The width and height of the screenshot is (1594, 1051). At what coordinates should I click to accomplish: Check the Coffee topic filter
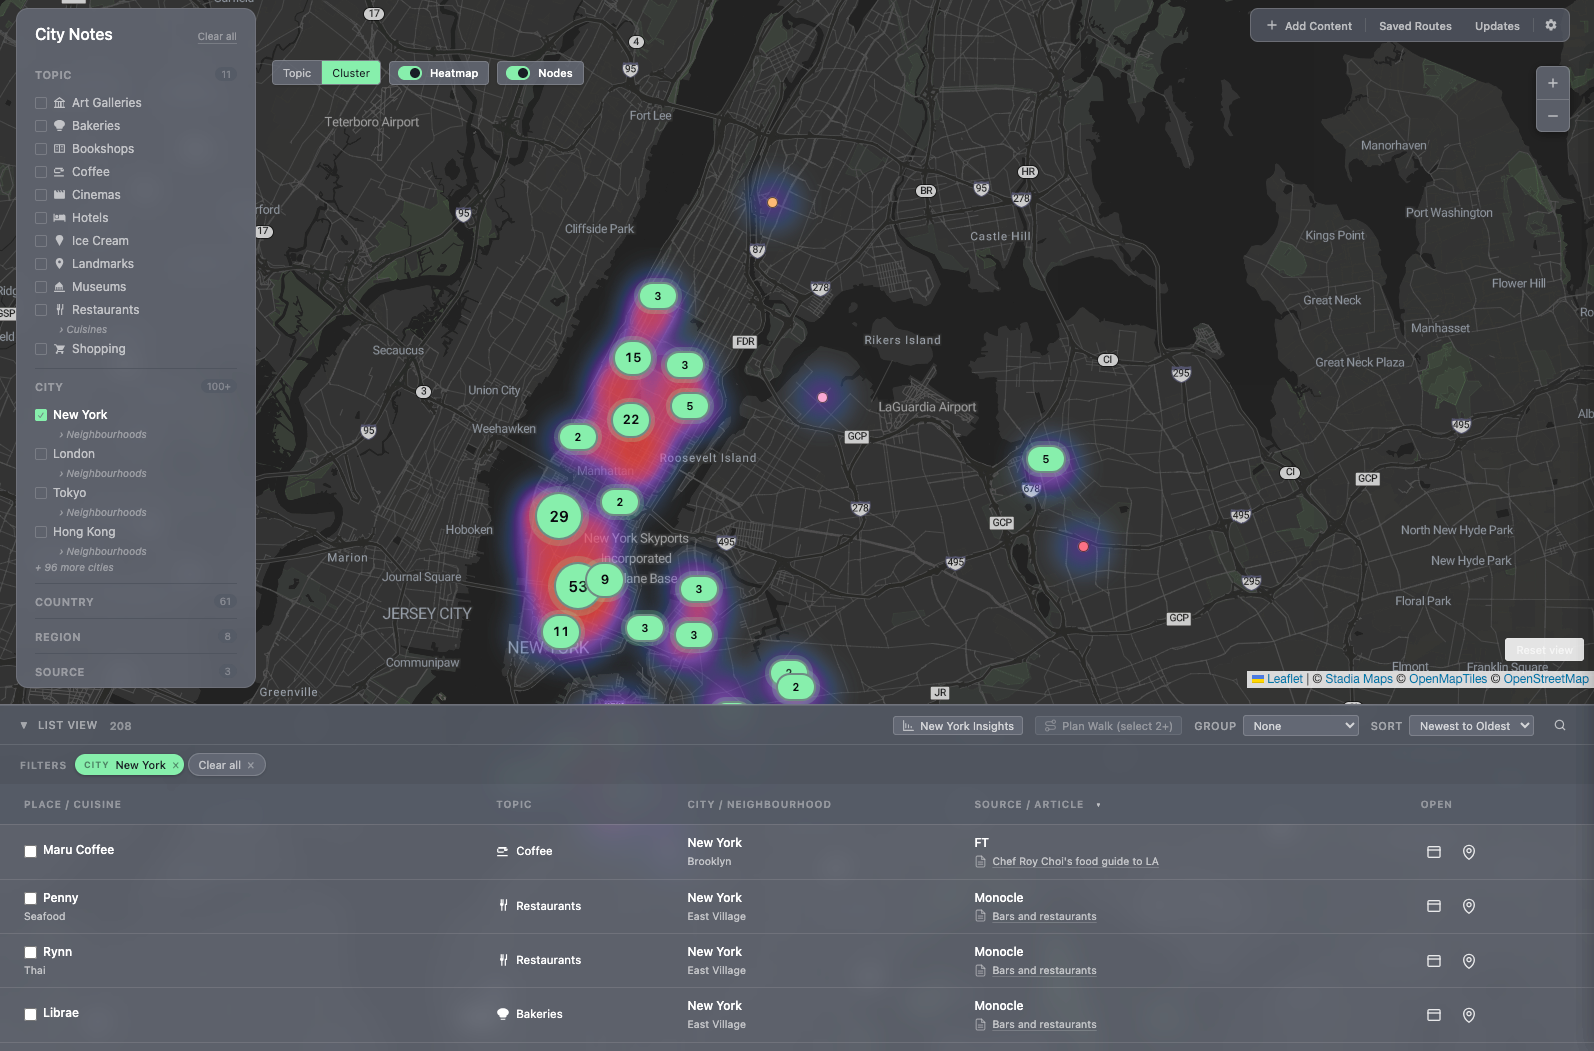pyautogui.click(x=41, y=171)
